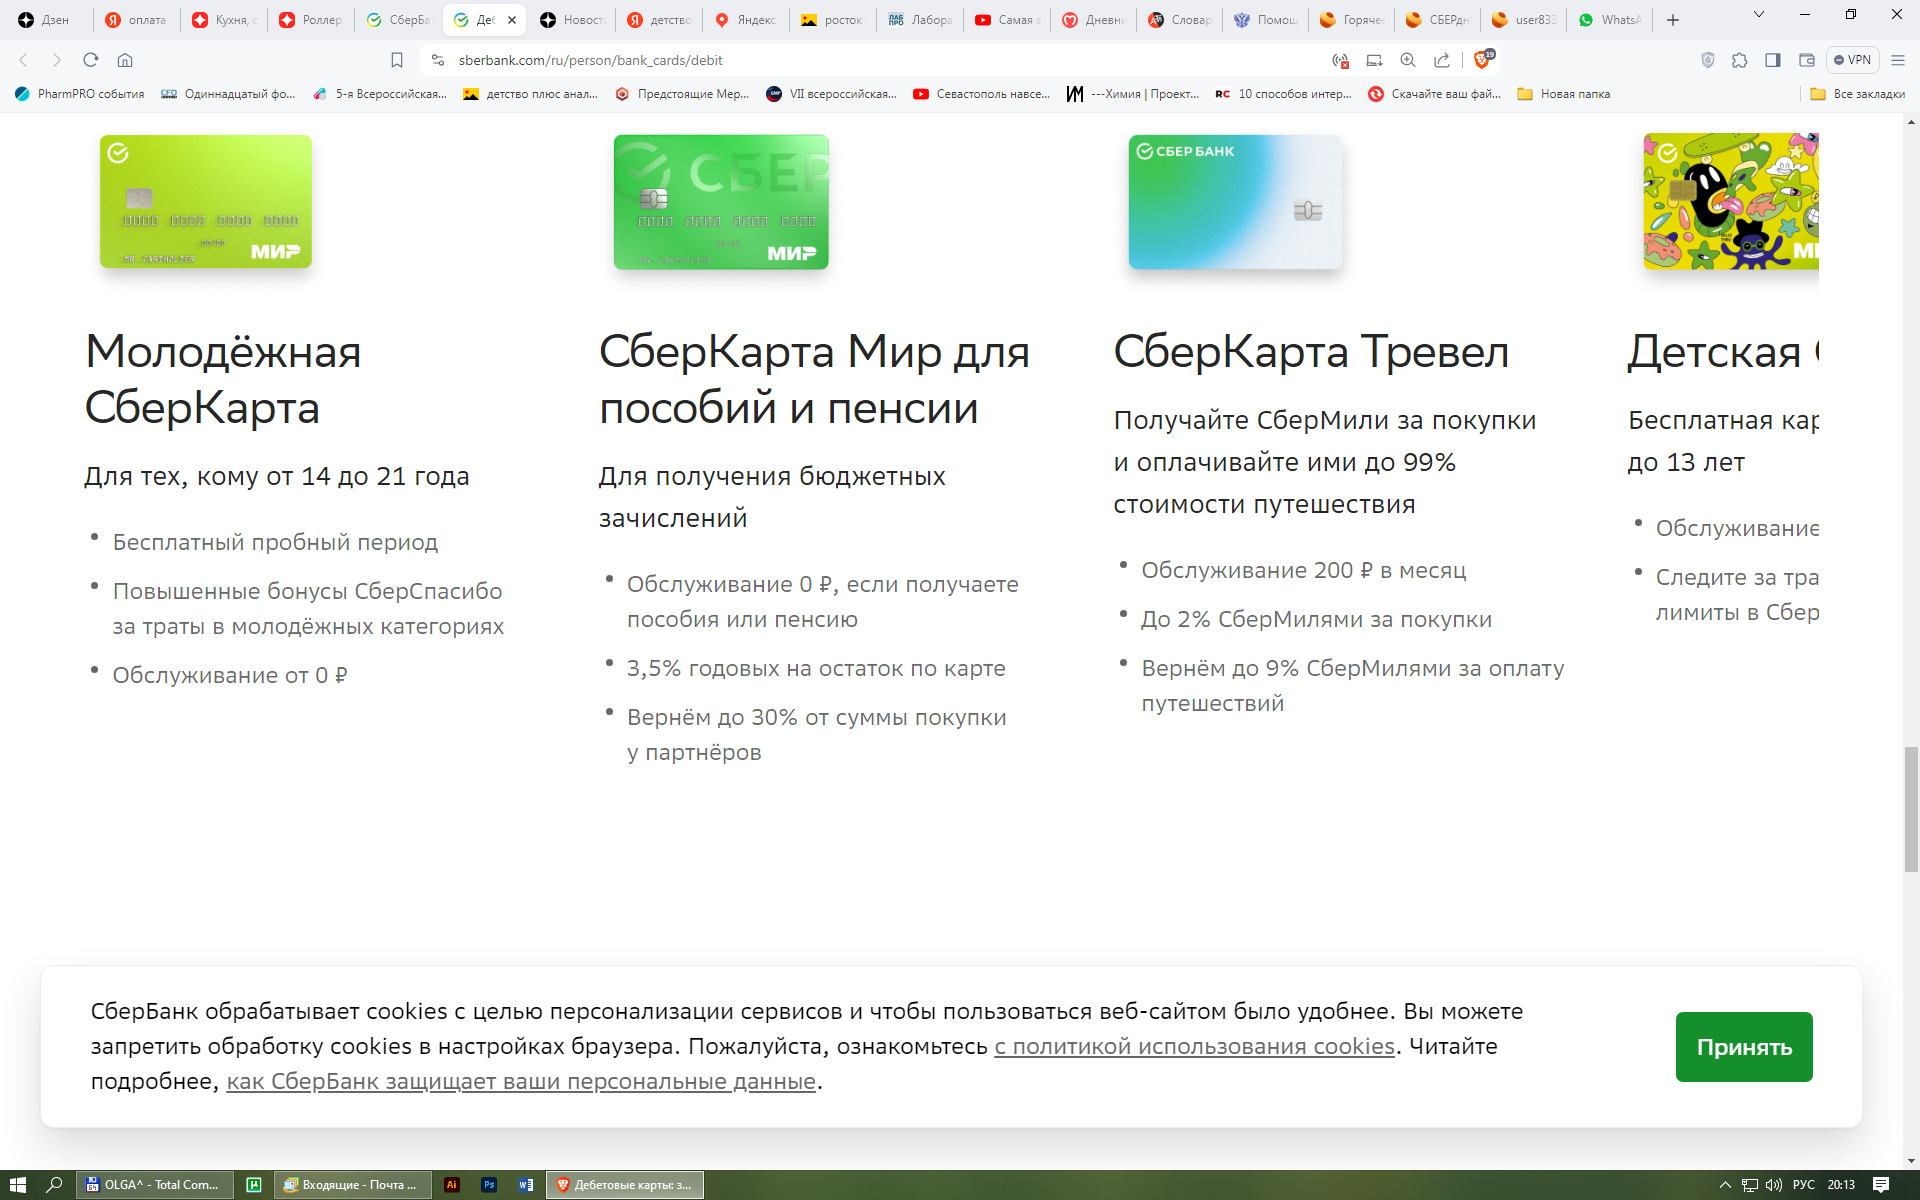Image resolution: width=1920 pixels, height=1200 pixels.
Task: Expand the Brave hamburger main menu
Action: (x=1898, y=60)
